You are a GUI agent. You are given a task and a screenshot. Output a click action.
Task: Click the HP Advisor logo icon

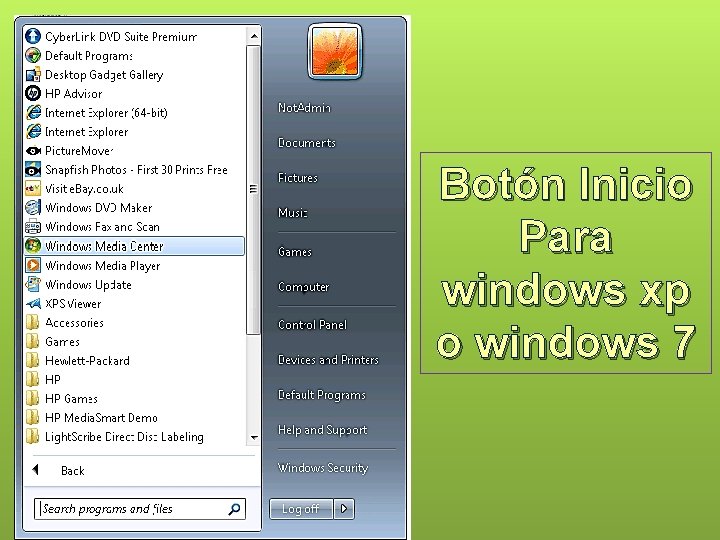coord(33,93)
